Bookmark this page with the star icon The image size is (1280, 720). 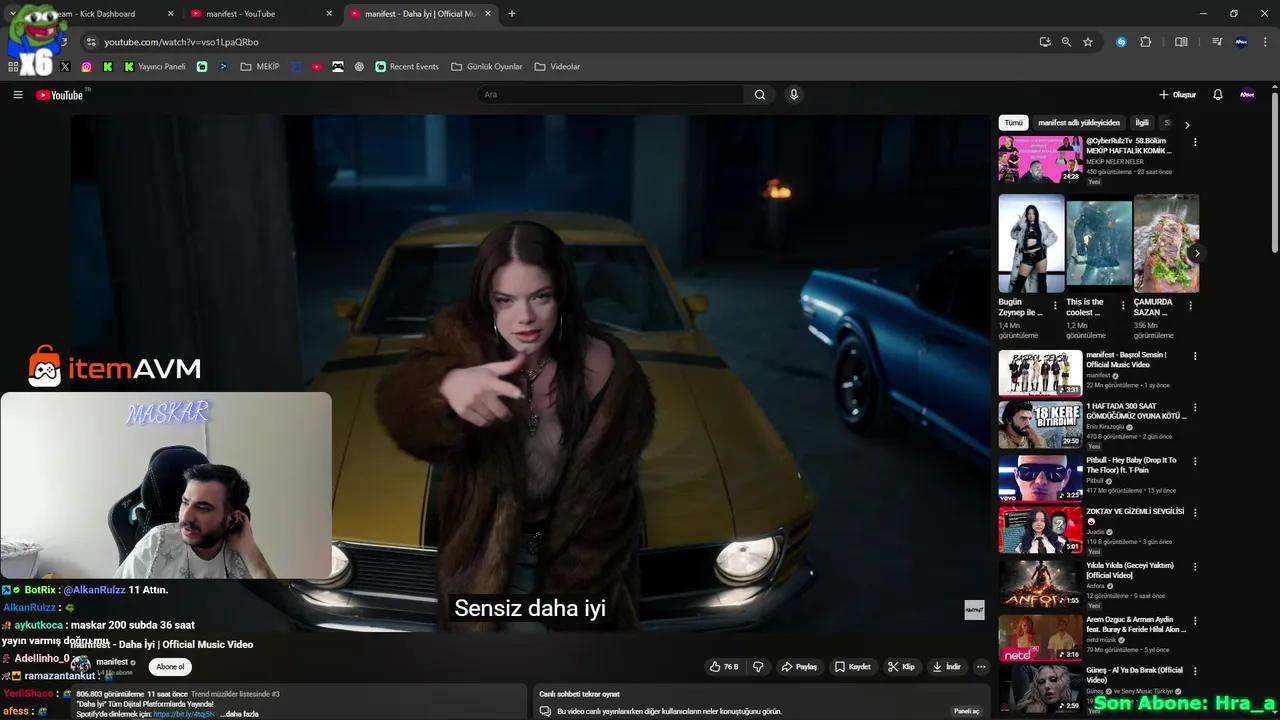pos(1088,42)
